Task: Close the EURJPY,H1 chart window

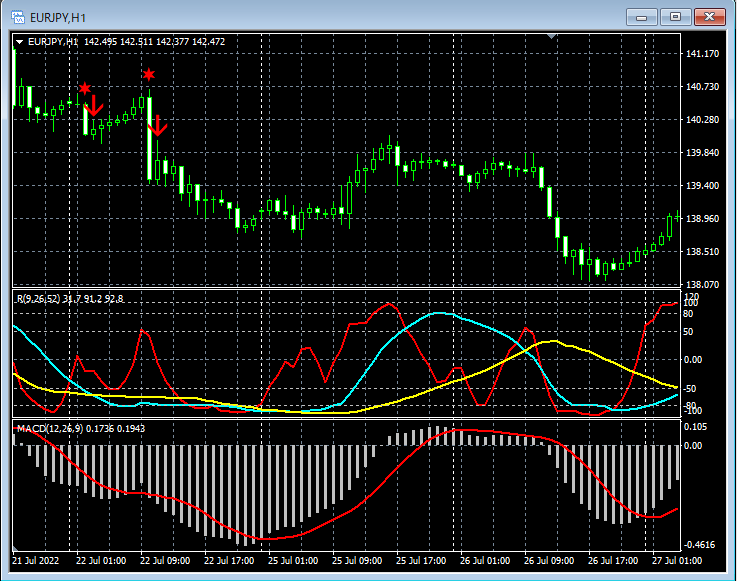Action: [x=711, y=17]
